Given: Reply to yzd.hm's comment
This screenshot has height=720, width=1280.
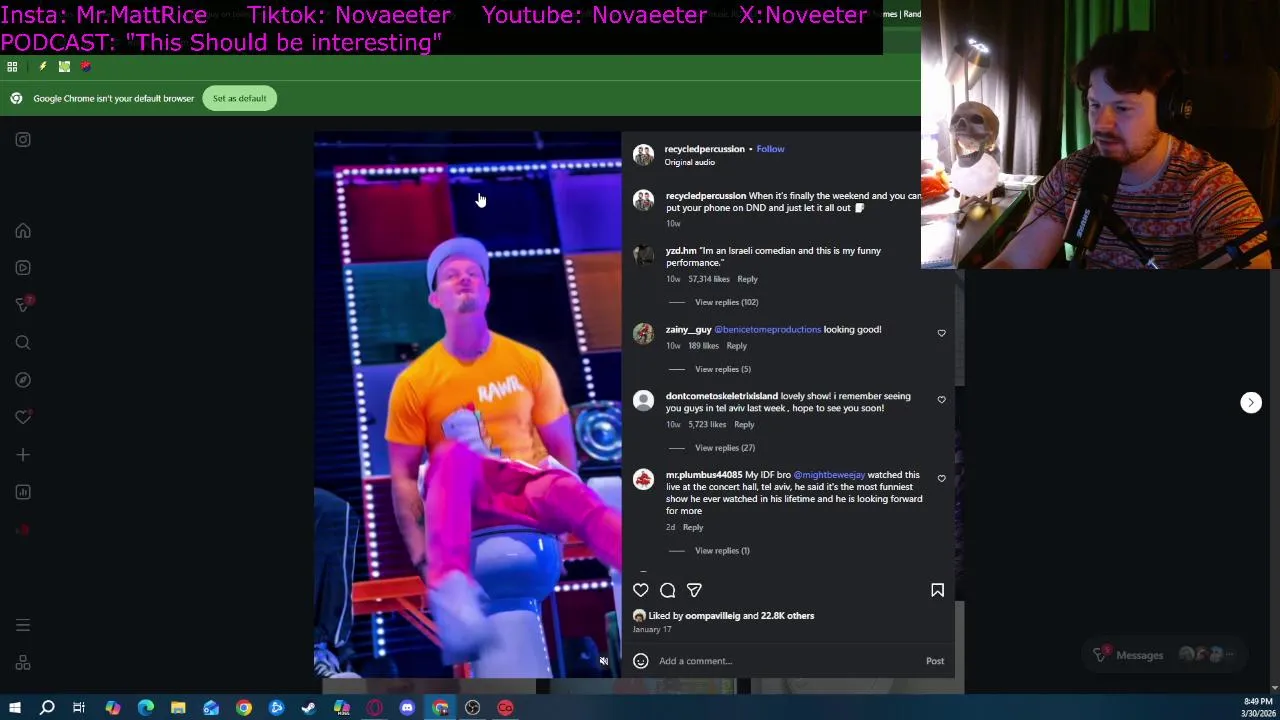Looking at the screenshot, I should [747, 279].
